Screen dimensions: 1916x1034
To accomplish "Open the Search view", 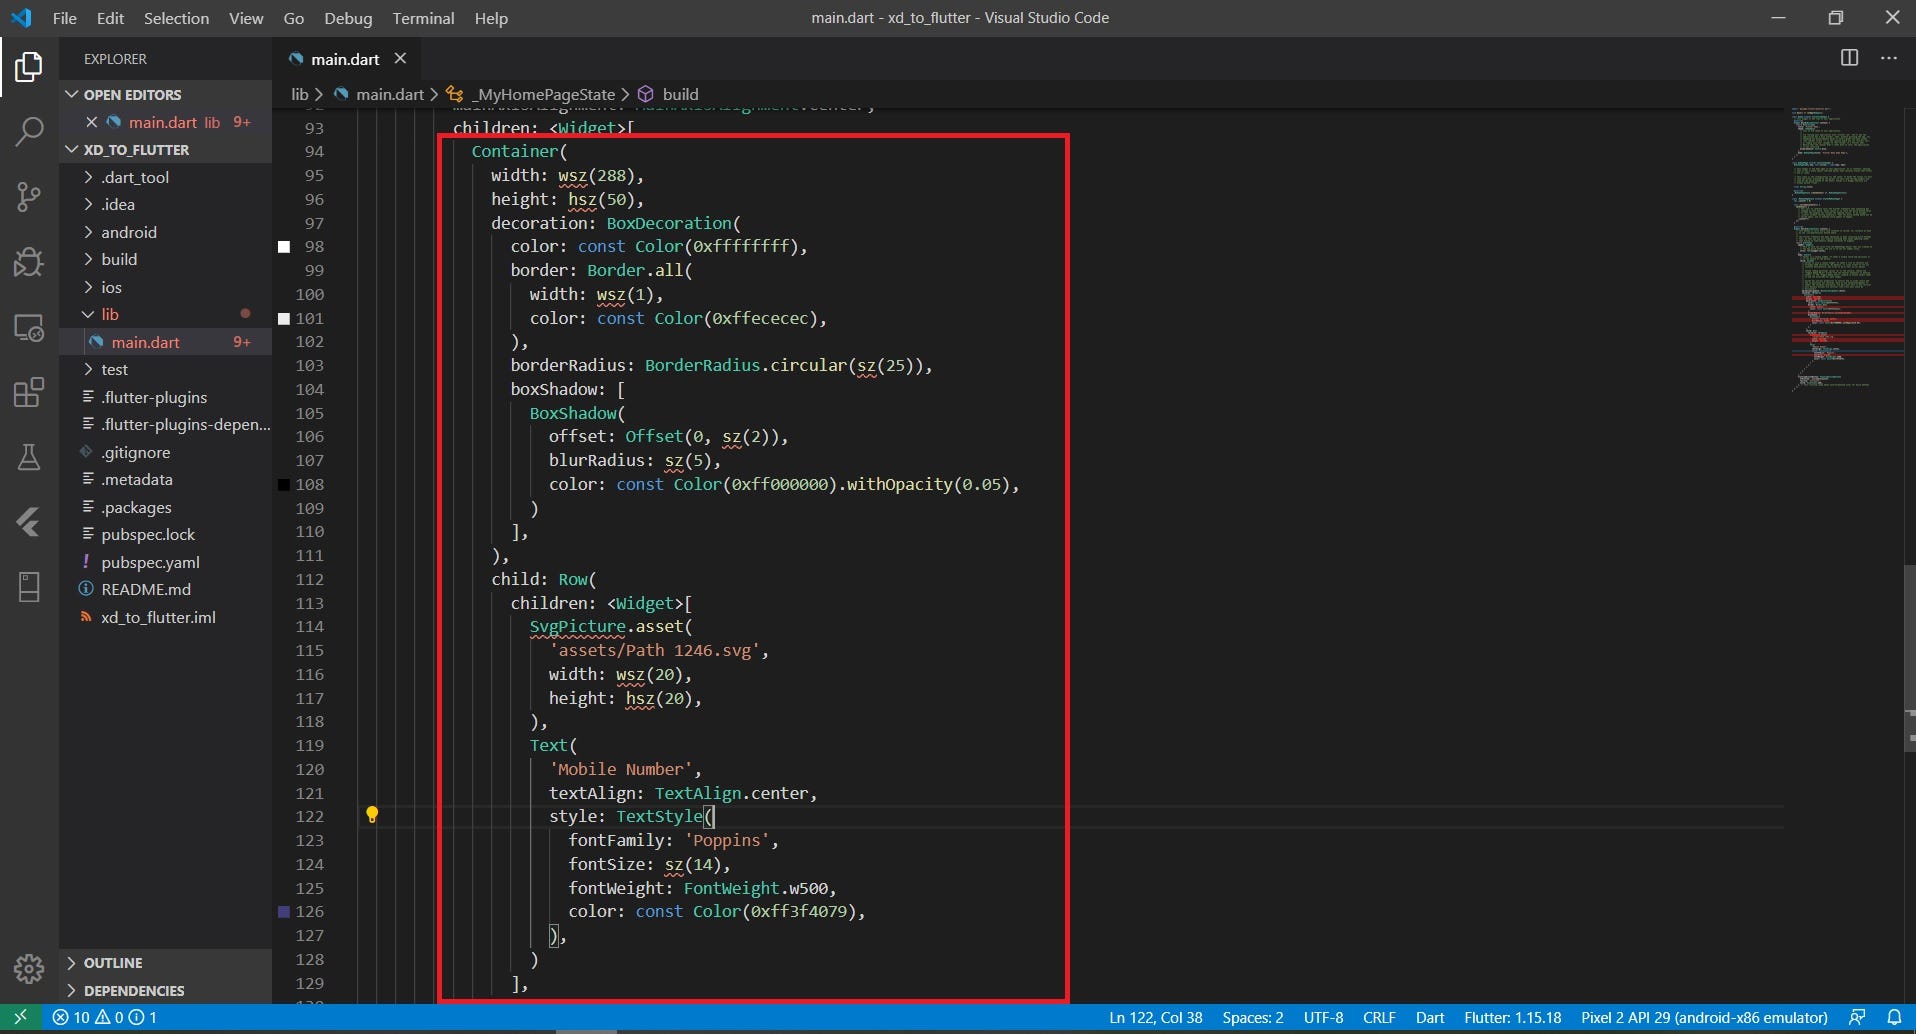I will tap(29, 131).
